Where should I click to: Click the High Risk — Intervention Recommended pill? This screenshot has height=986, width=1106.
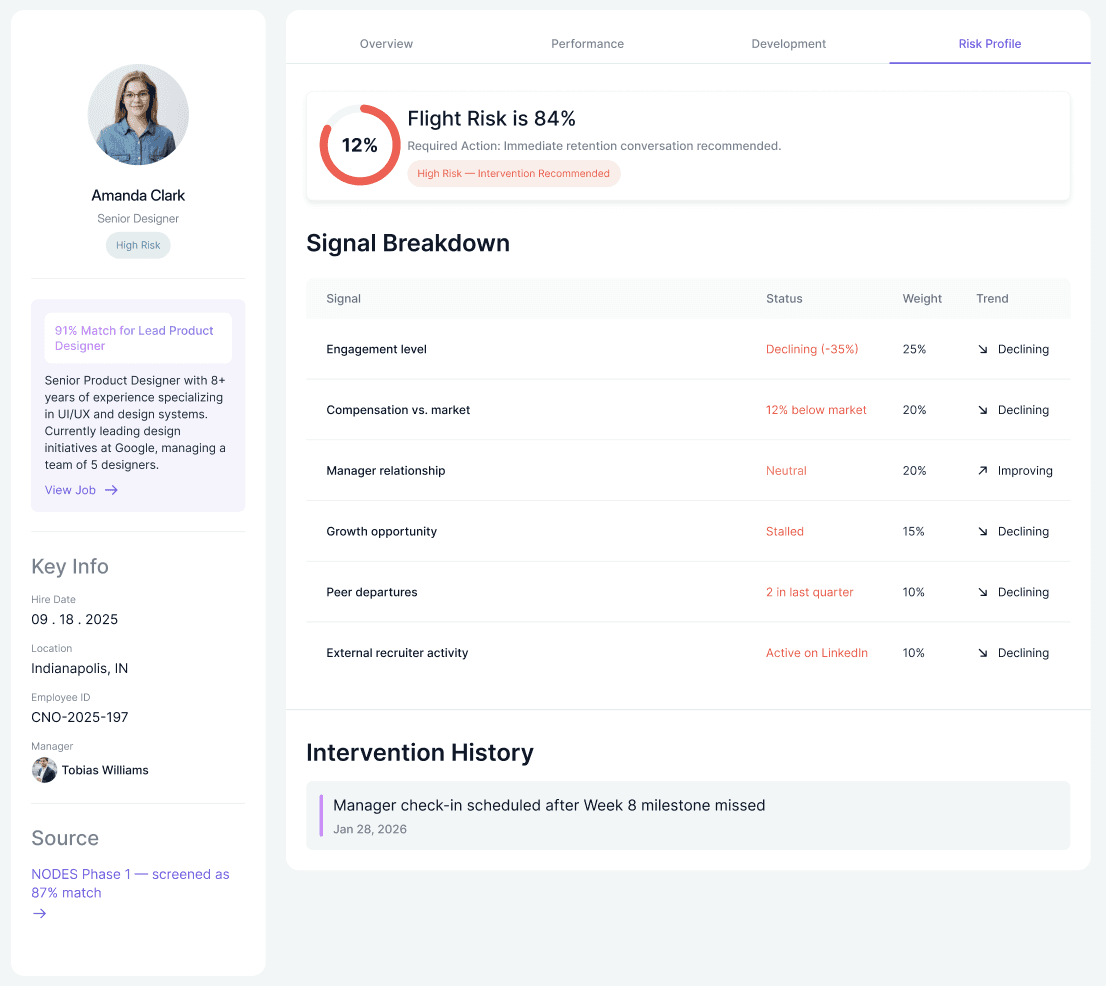click(514, 174)
